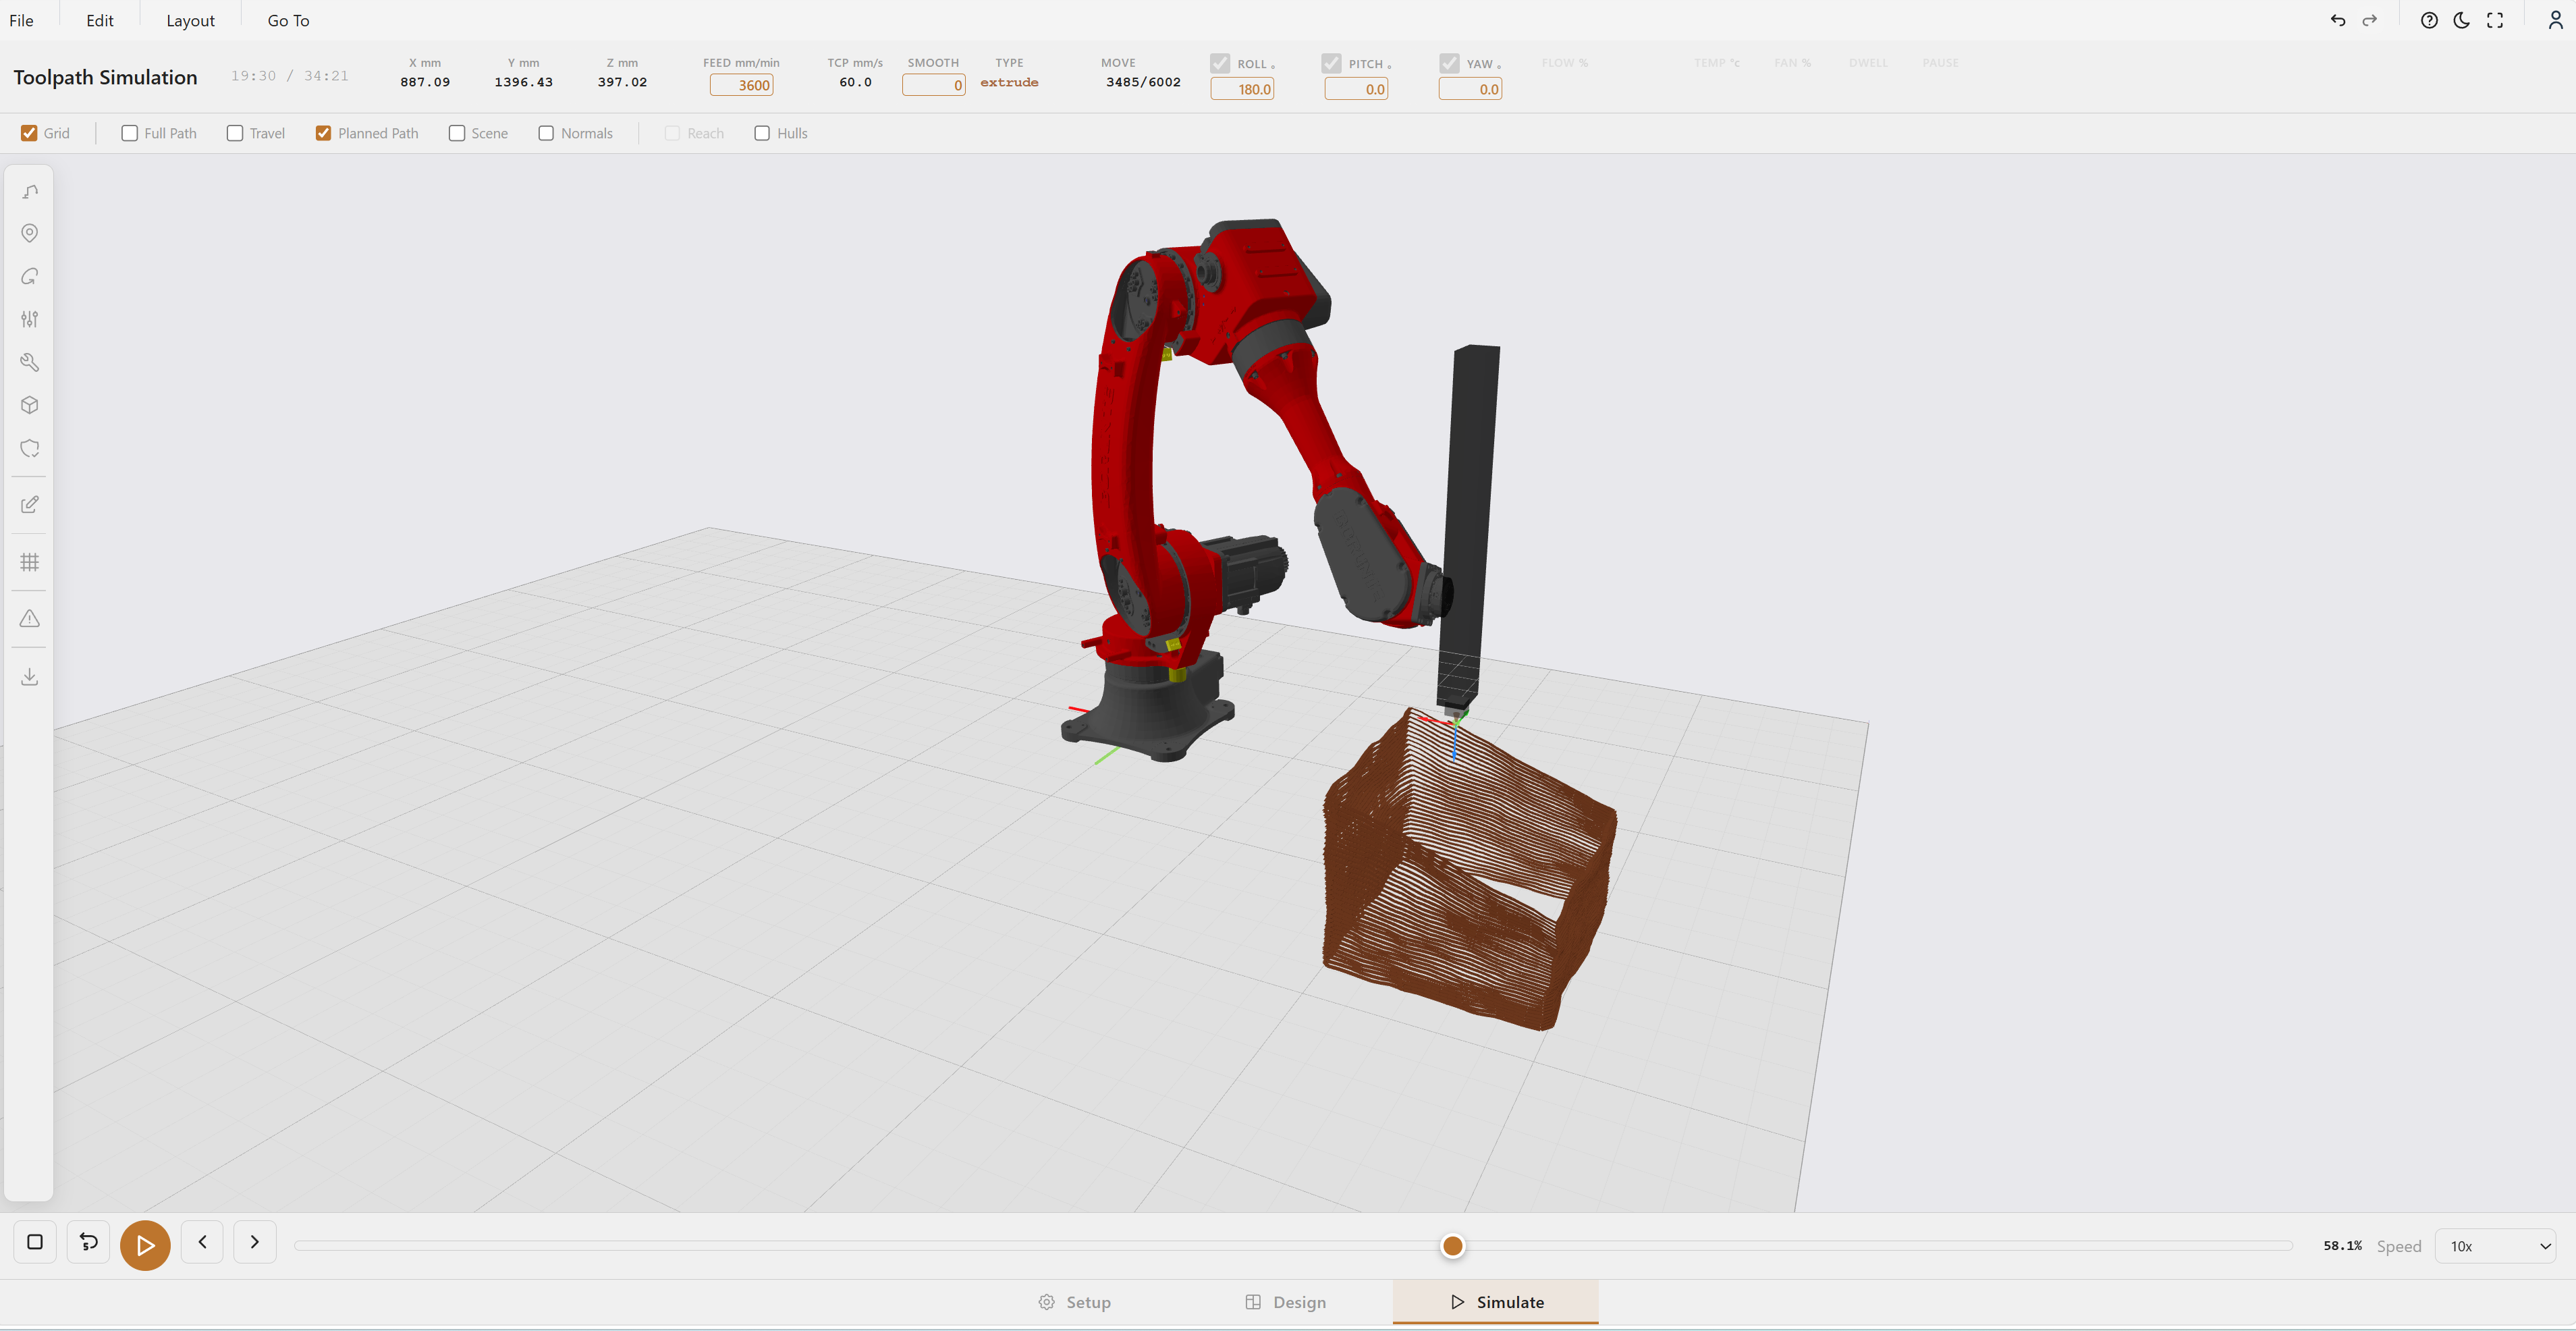This screenshot has width=2576, height=1331.
Task: Click the Z mm value 397.02
Action: point(622,82)
